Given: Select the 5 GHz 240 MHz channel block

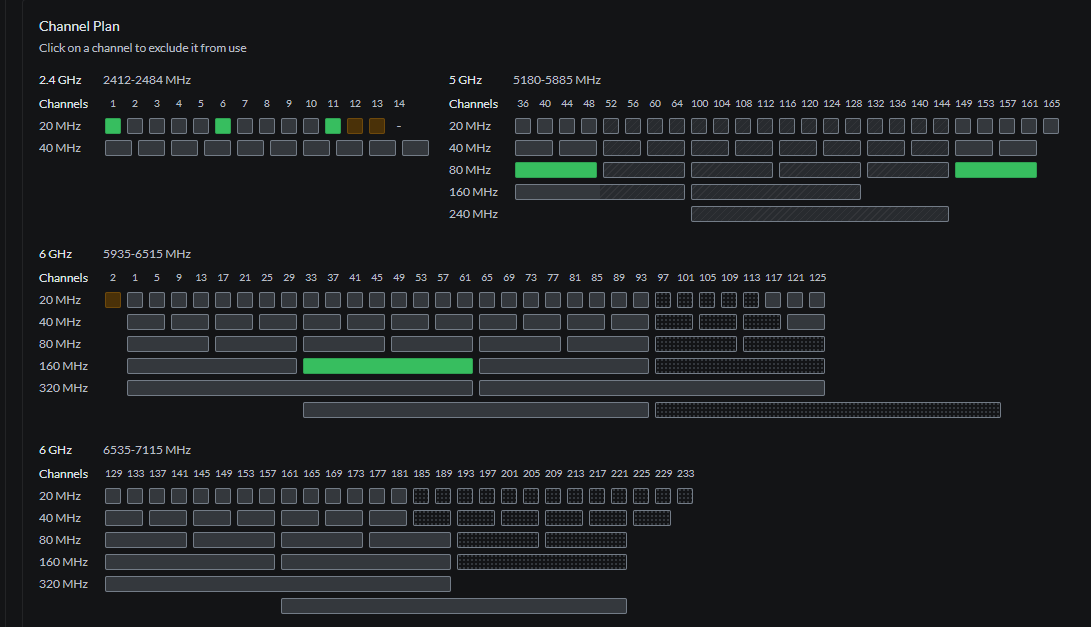Looking at the screenshot, I should [820, 214].
